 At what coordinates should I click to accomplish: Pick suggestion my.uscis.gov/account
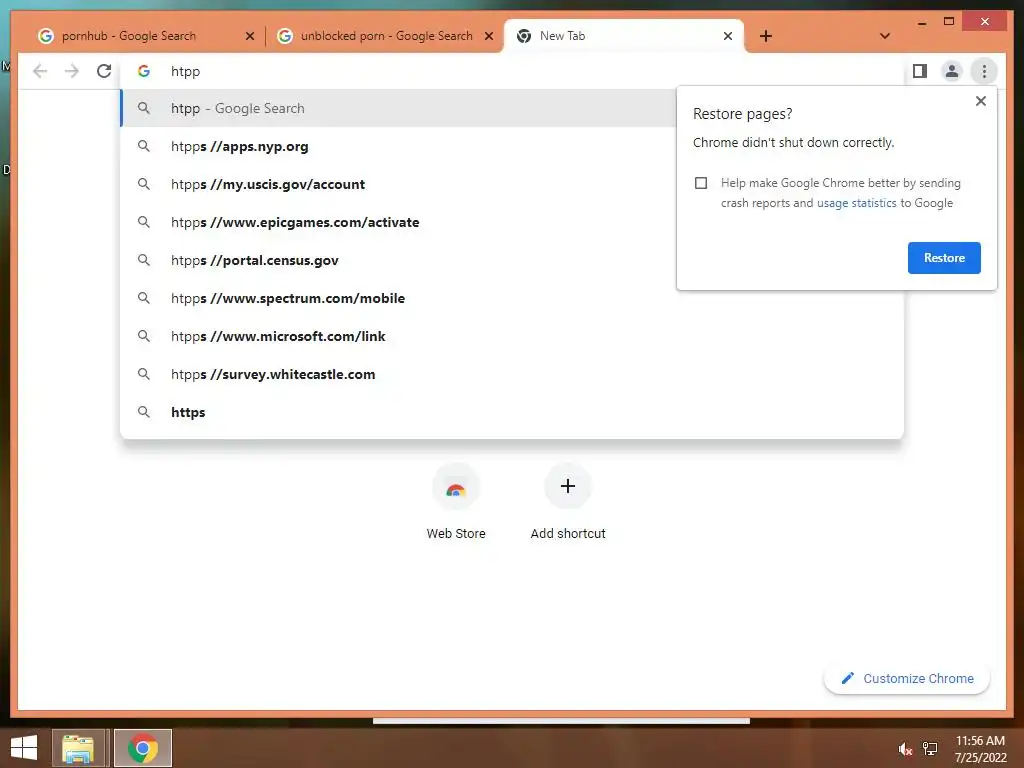[x=398, y=184]
